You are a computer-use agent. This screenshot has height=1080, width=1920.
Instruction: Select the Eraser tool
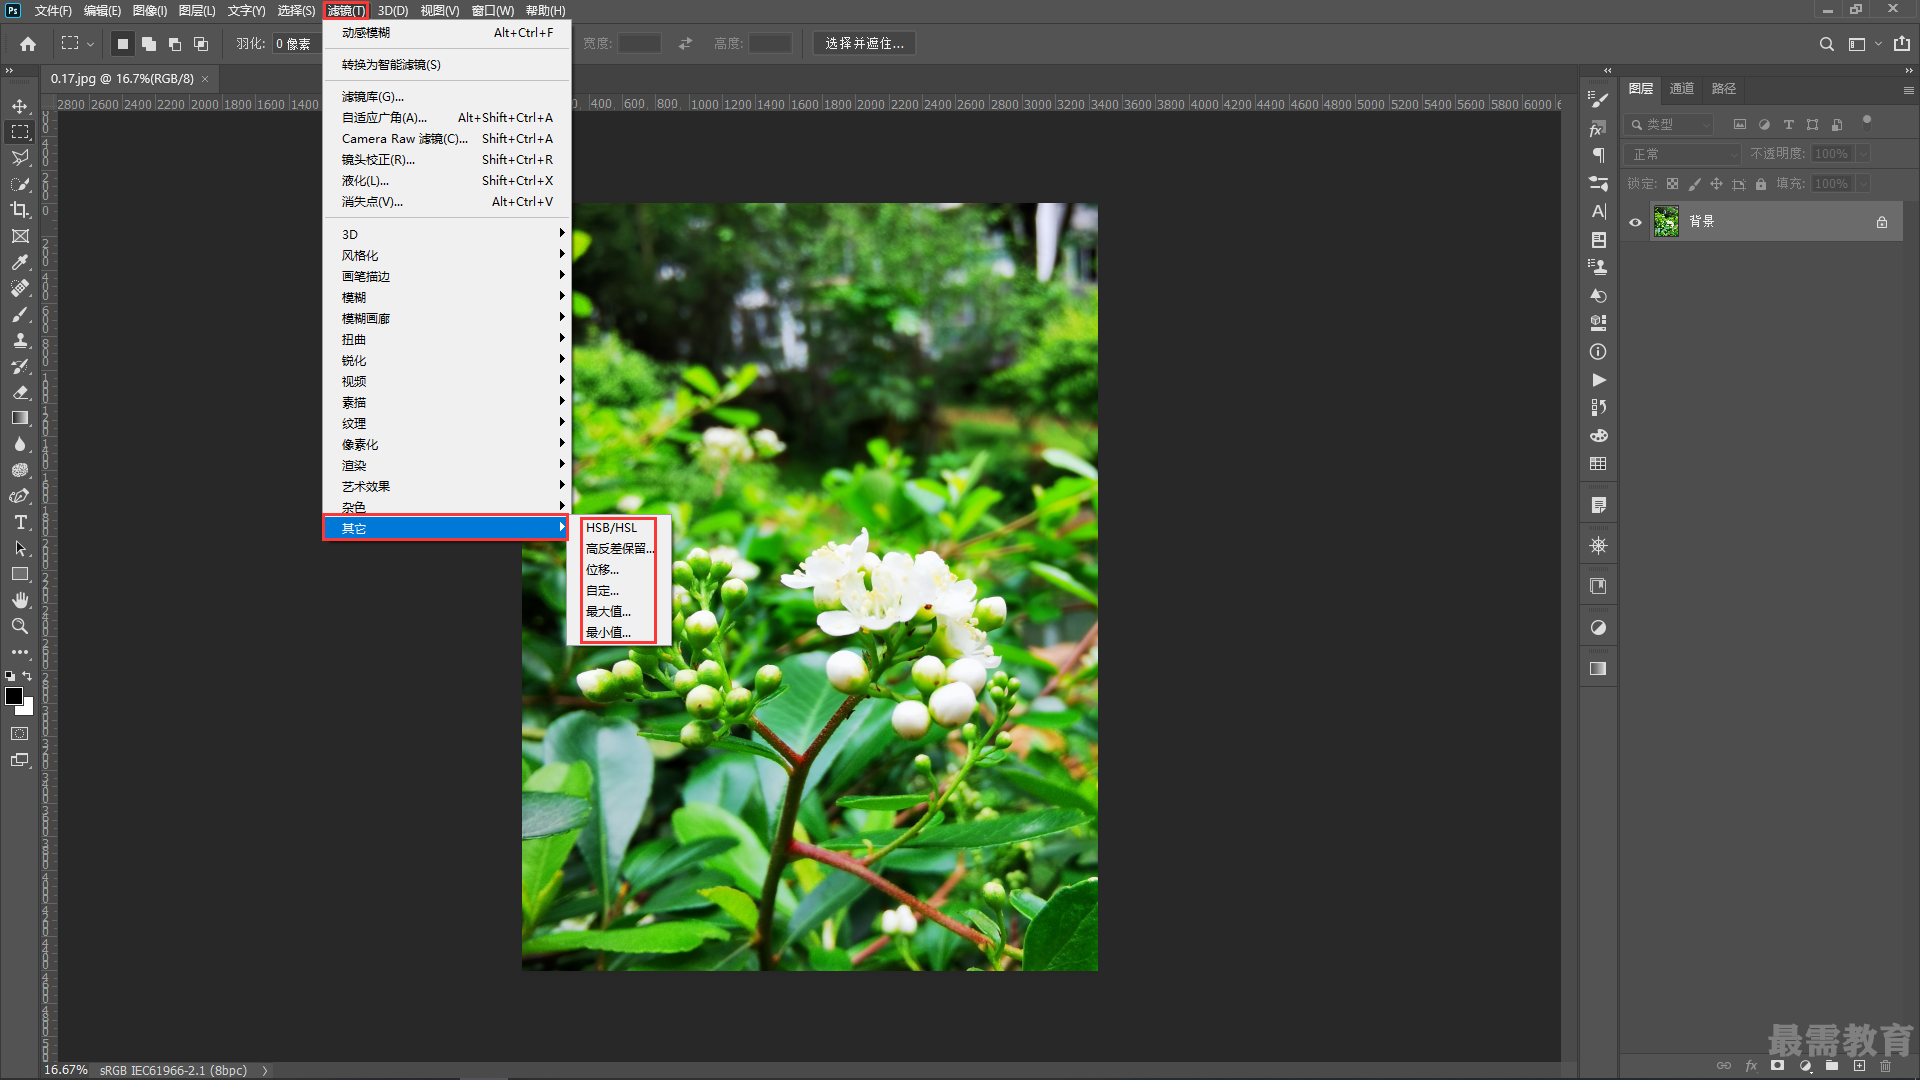pyautogui.click(x=20, y=392)
